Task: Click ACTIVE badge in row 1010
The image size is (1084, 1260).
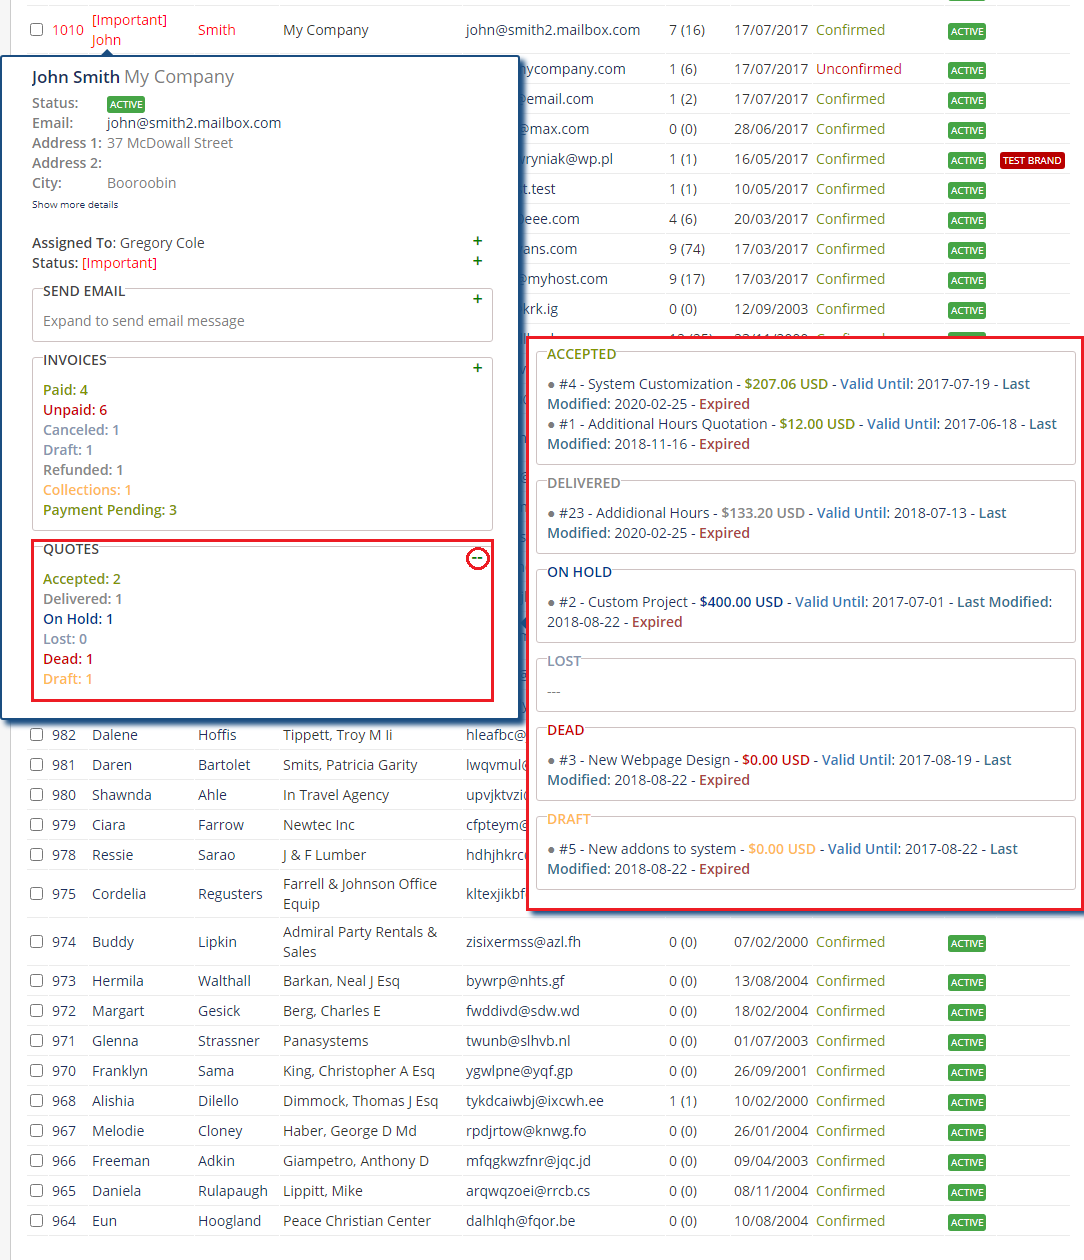Action: [x=967, y=32]
